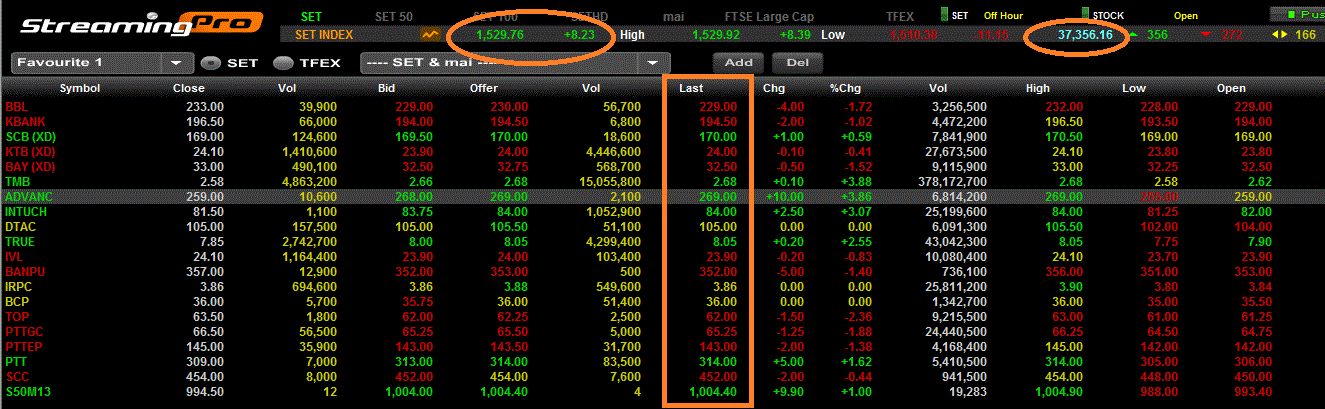Click PTT's bid price 313.00
This screenshot has height=409, width=1325.
pos(413,362)
